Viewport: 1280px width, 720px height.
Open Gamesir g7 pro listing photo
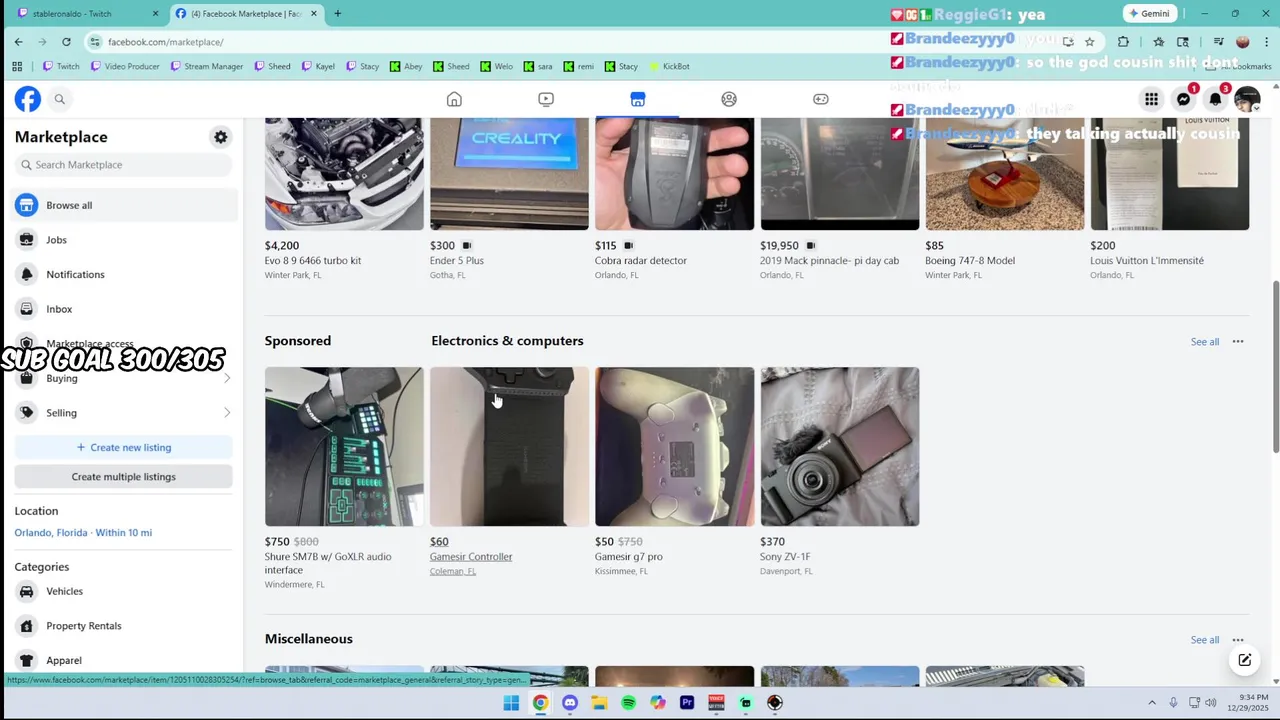click(675, 446)
